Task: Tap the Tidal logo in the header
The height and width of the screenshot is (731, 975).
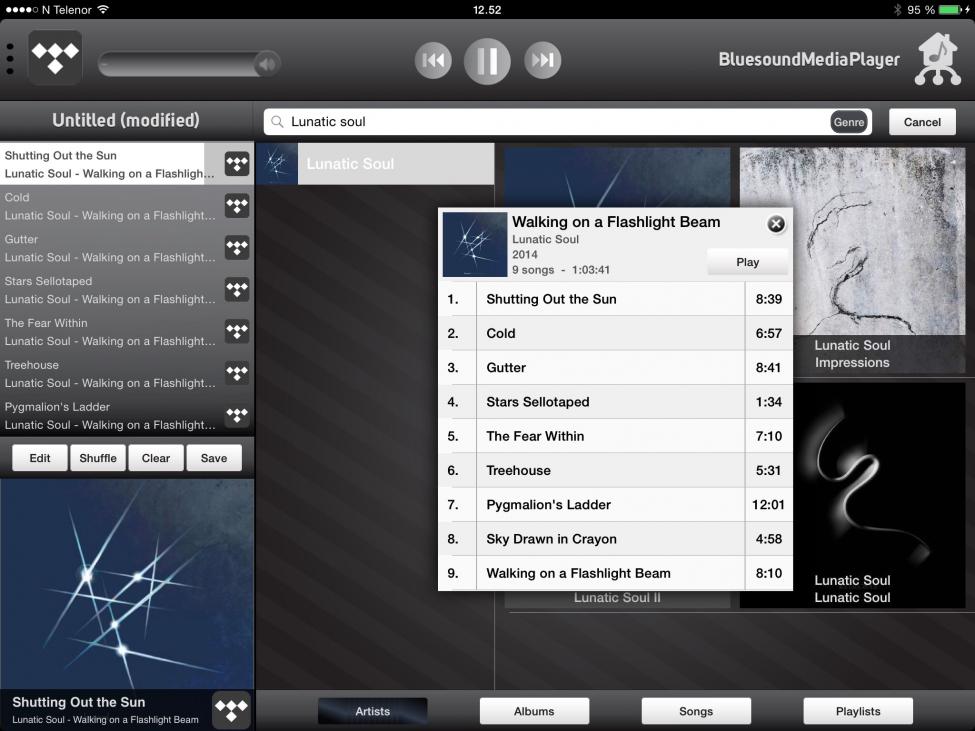Action: (55, 58)
